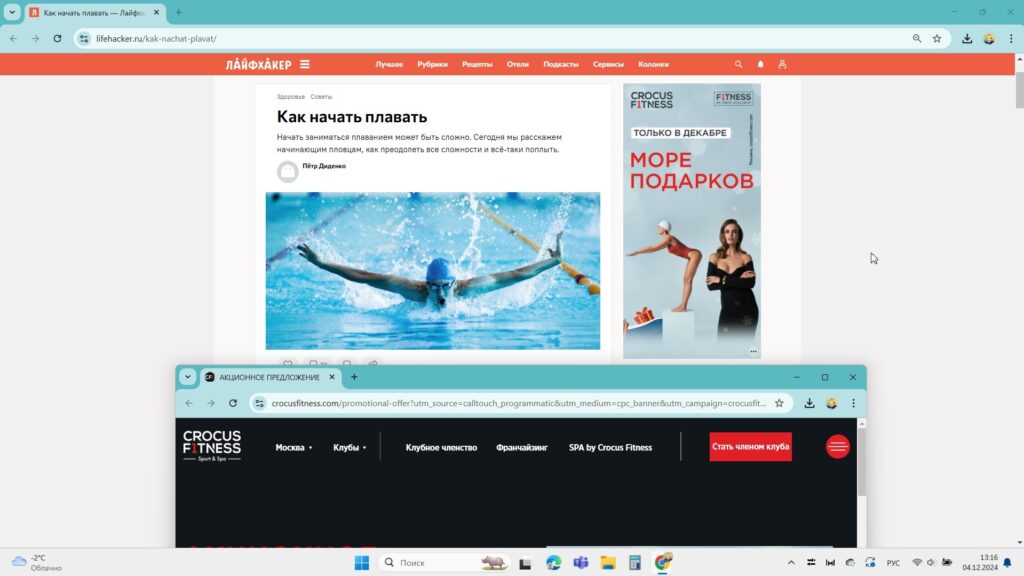Click the Windows taskbar search field
This screenshot has height=576, width=1024.
click(x=440, y=563)
